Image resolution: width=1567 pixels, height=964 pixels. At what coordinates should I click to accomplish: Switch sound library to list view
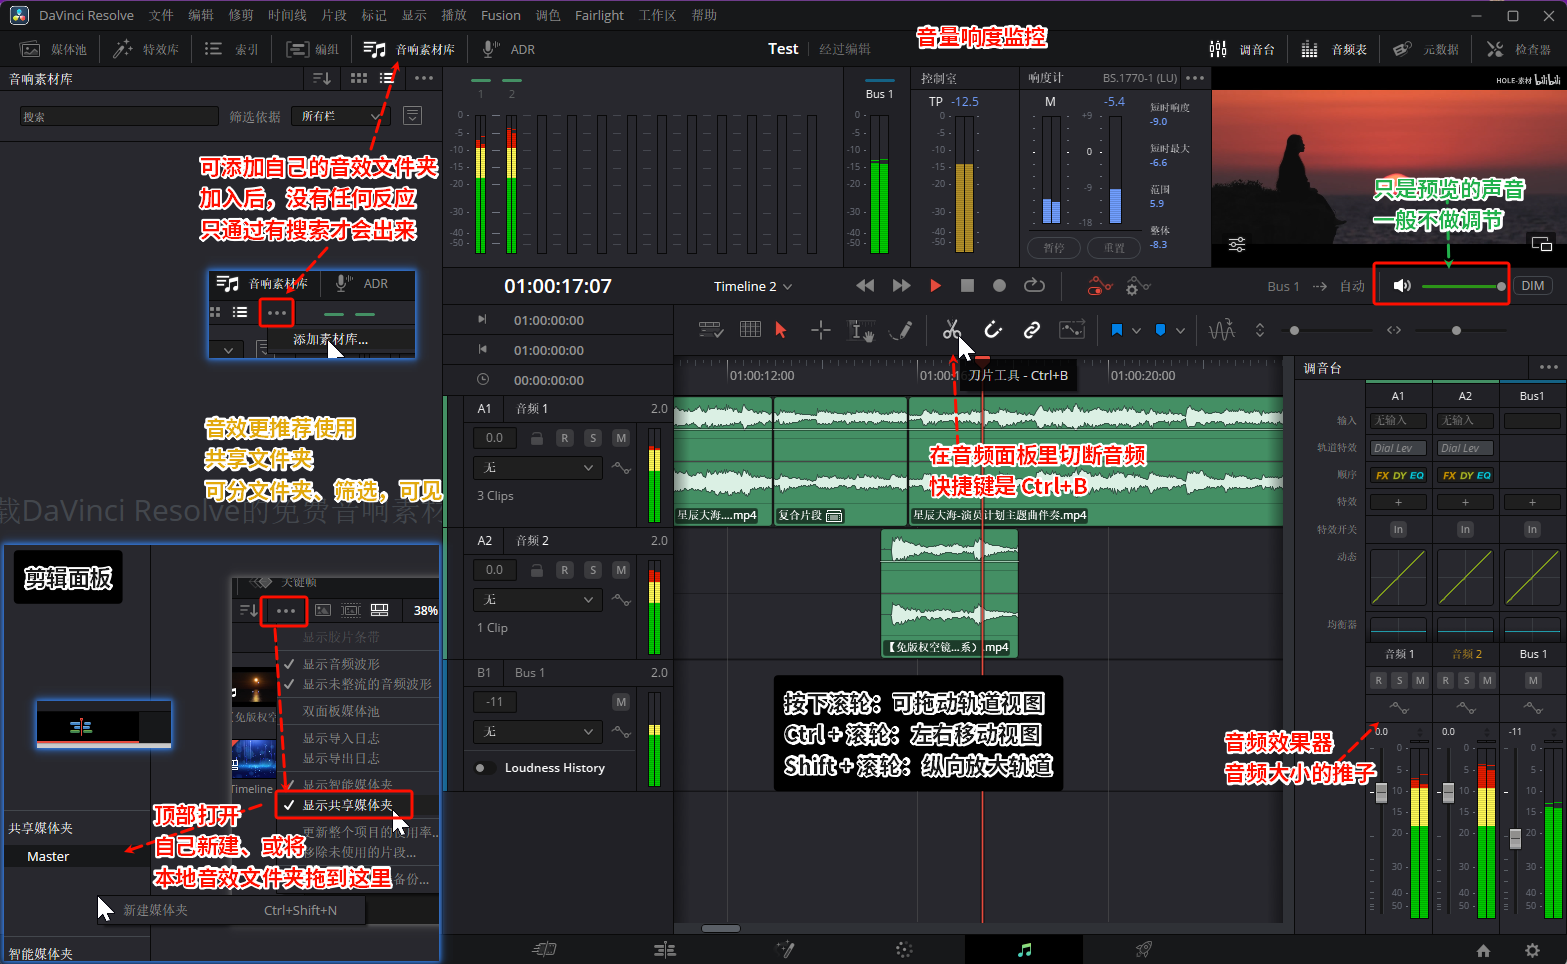tap(386, 78)
